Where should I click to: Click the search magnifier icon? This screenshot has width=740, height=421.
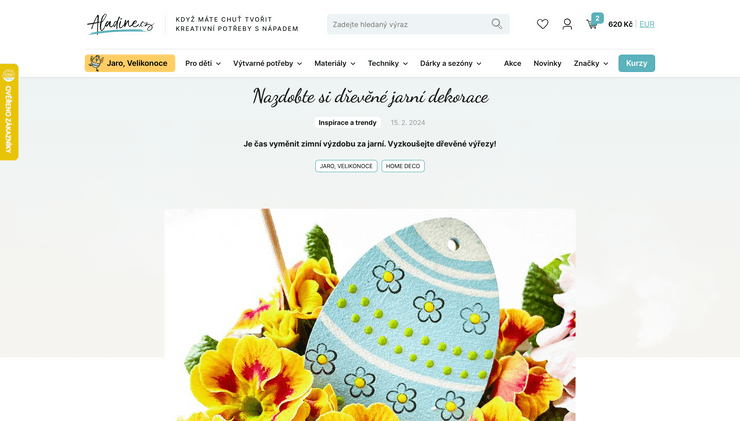(x=496, y=24)
